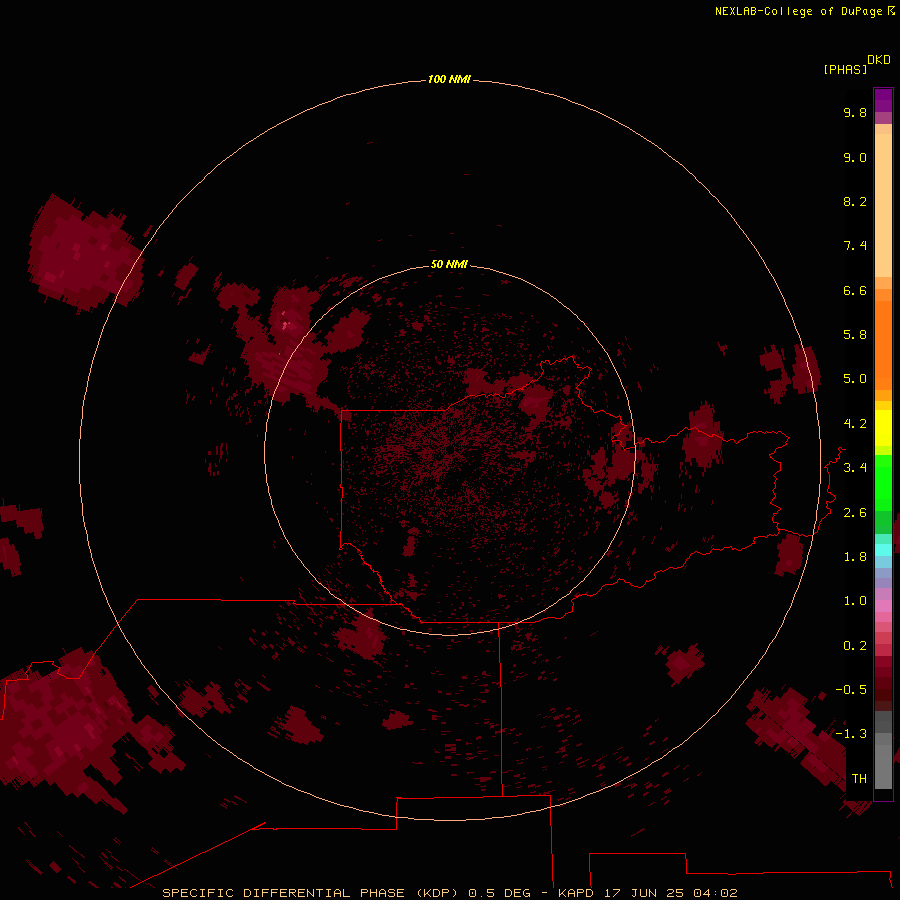Click the 1.0 scale value

pos(855,600)
